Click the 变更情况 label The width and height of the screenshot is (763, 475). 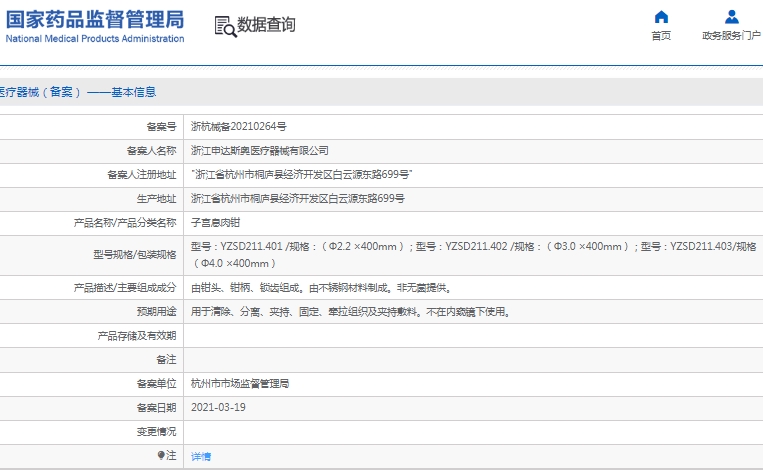[156, 432]
